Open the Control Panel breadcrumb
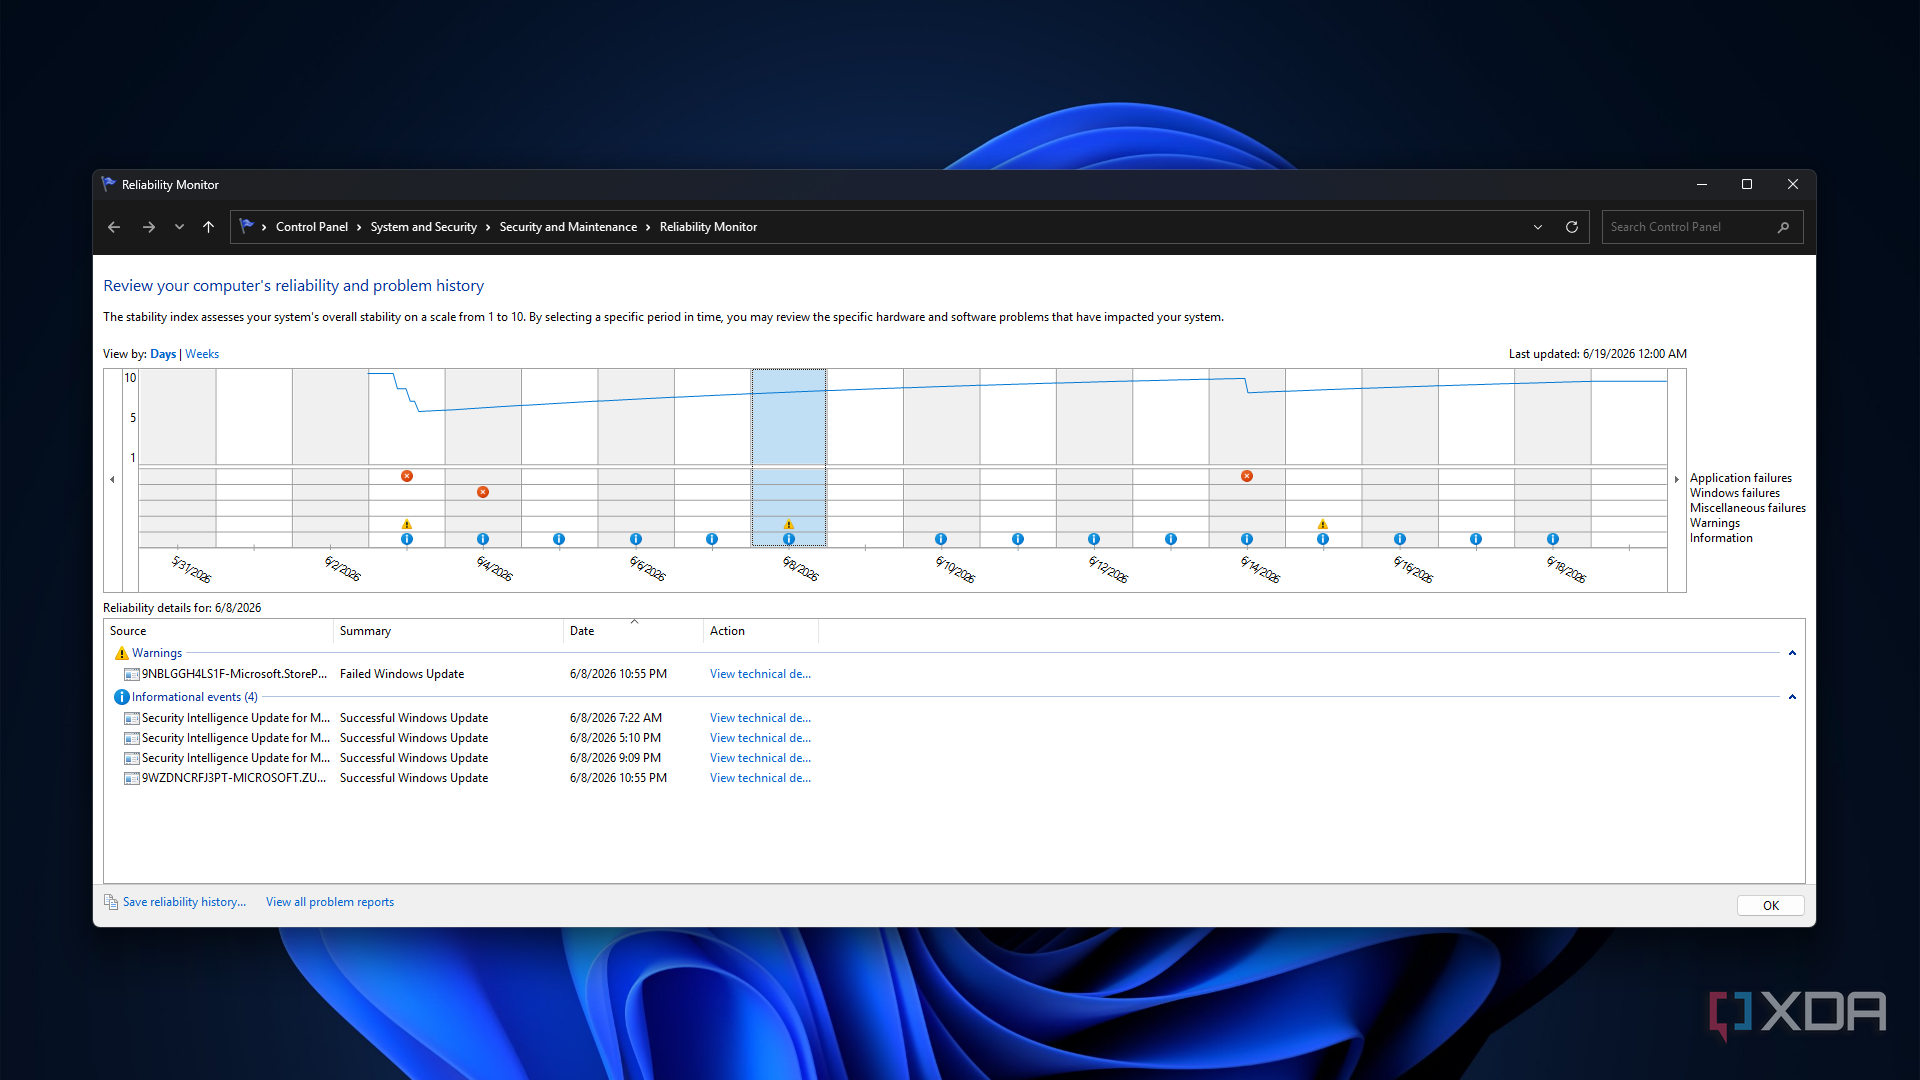1920x1080 pixels. [312, 227]
